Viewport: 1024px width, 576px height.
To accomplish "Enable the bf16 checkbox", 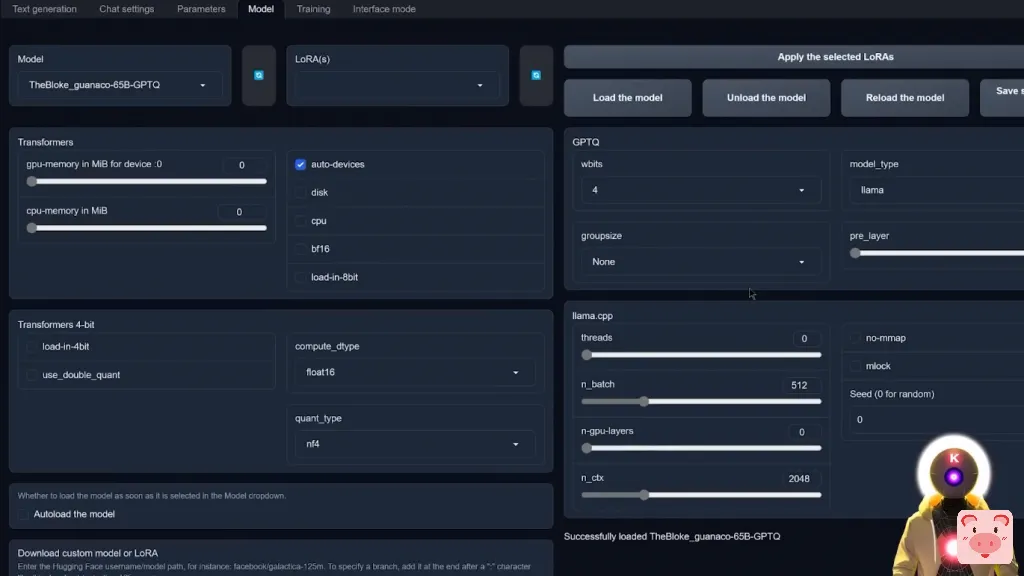I will [x=301, y=249].
